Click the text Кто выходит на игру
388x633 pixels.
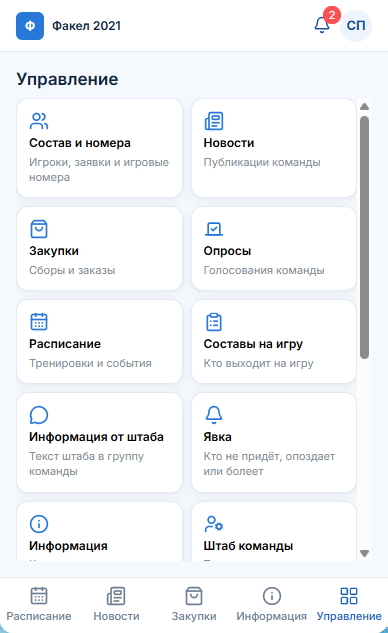258,363
